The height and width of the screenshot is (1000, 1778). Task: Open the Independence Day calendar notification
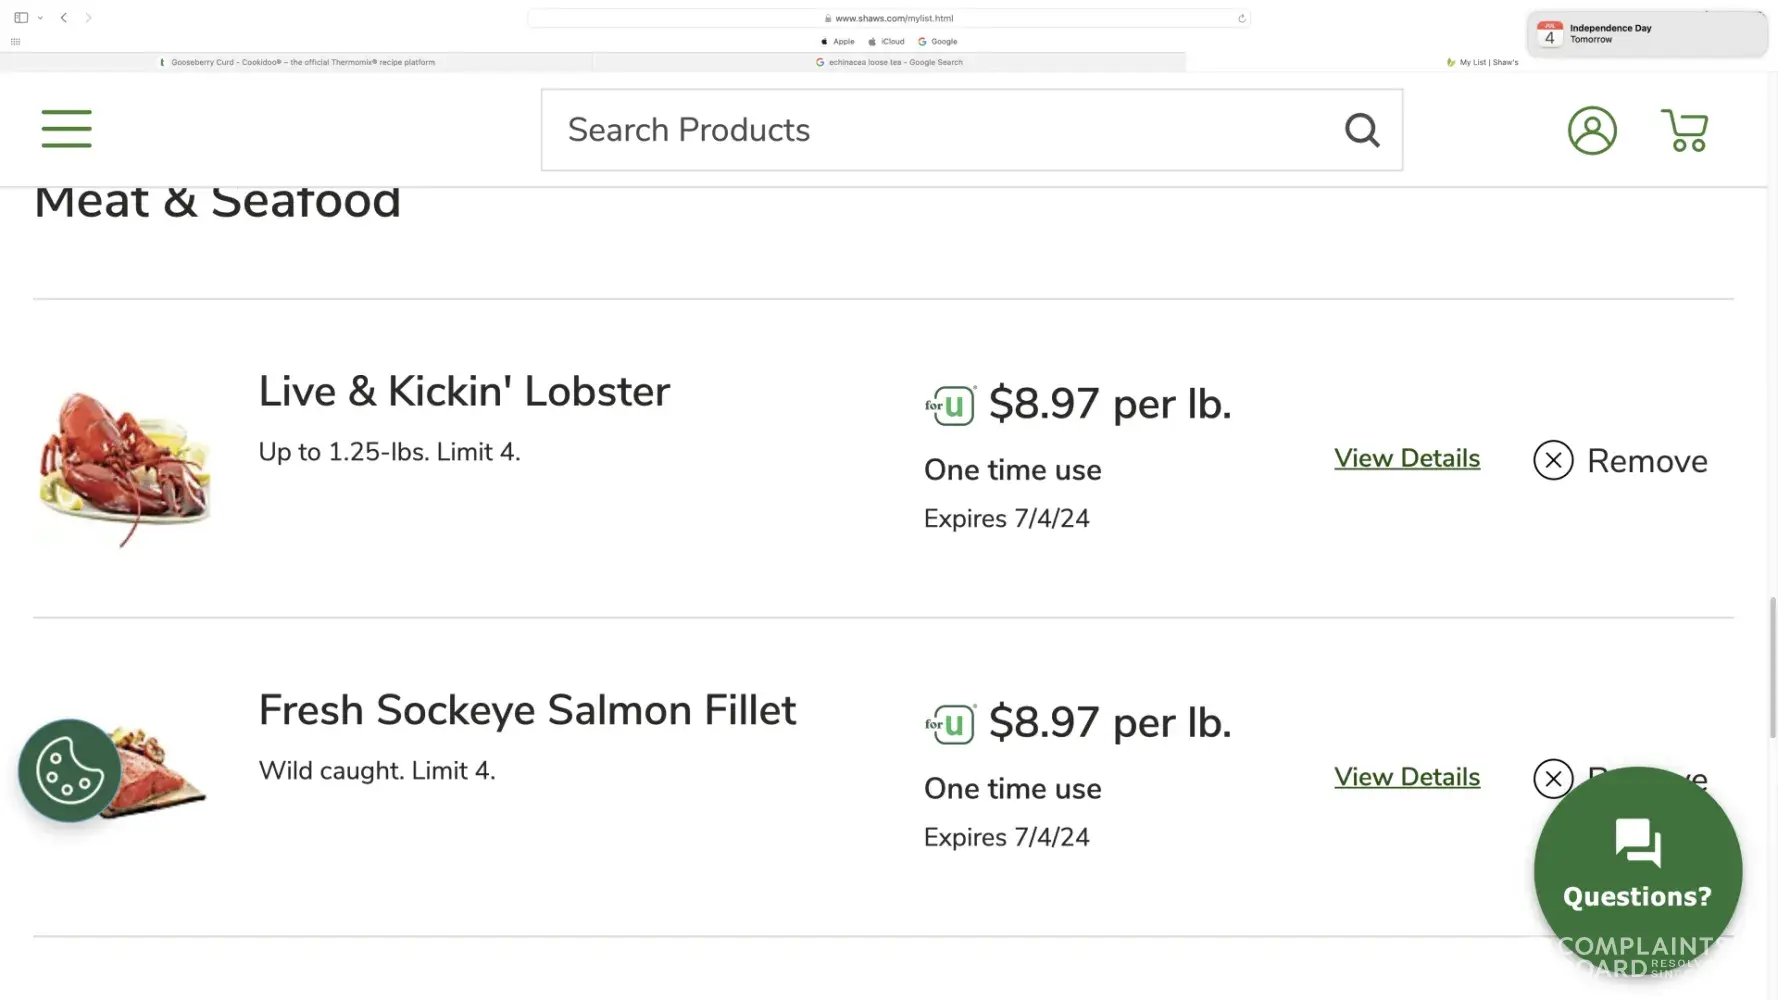tap(1646, 34)
